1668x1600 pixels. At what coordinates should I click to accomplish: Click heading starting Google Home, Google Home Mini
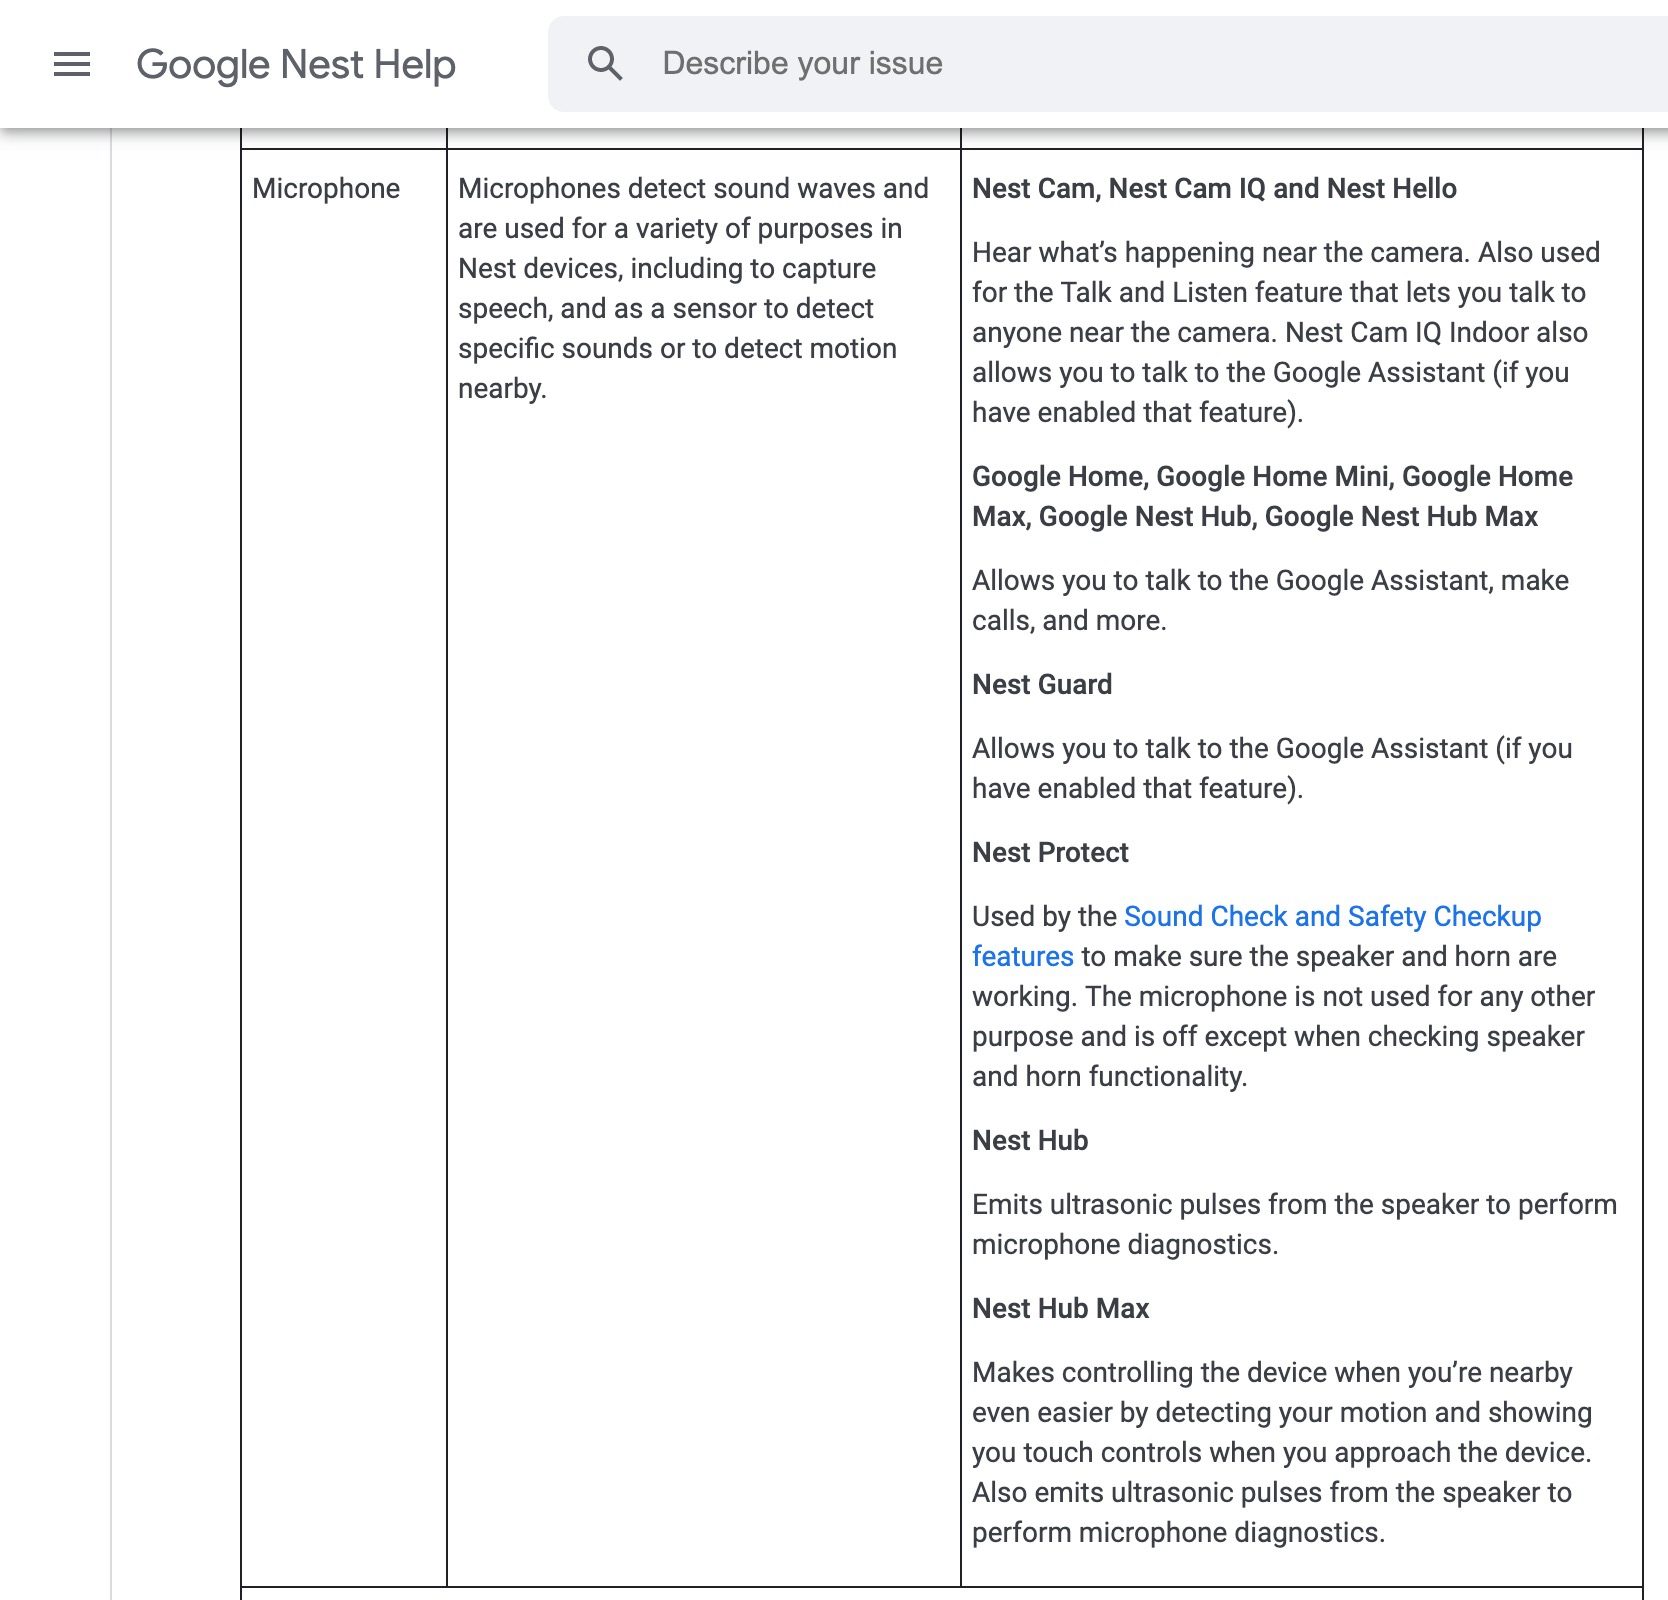[1272, 496]
